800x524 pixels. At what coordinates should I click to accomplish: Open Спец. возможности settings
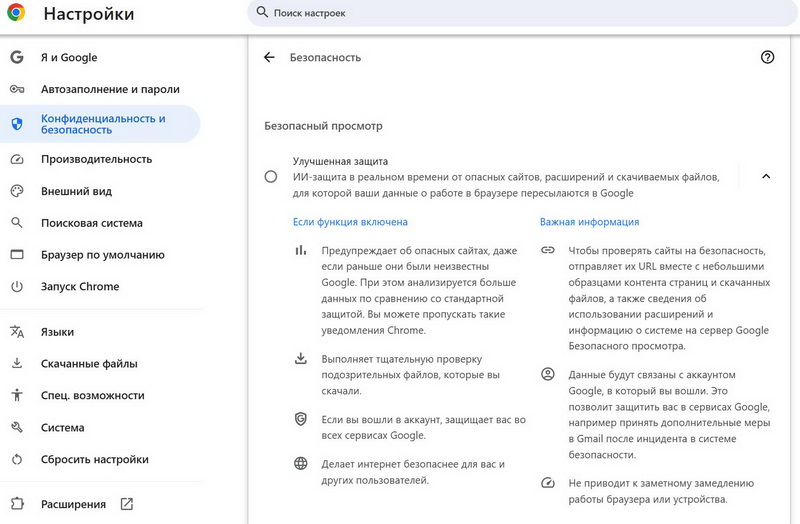click(92, 396)
